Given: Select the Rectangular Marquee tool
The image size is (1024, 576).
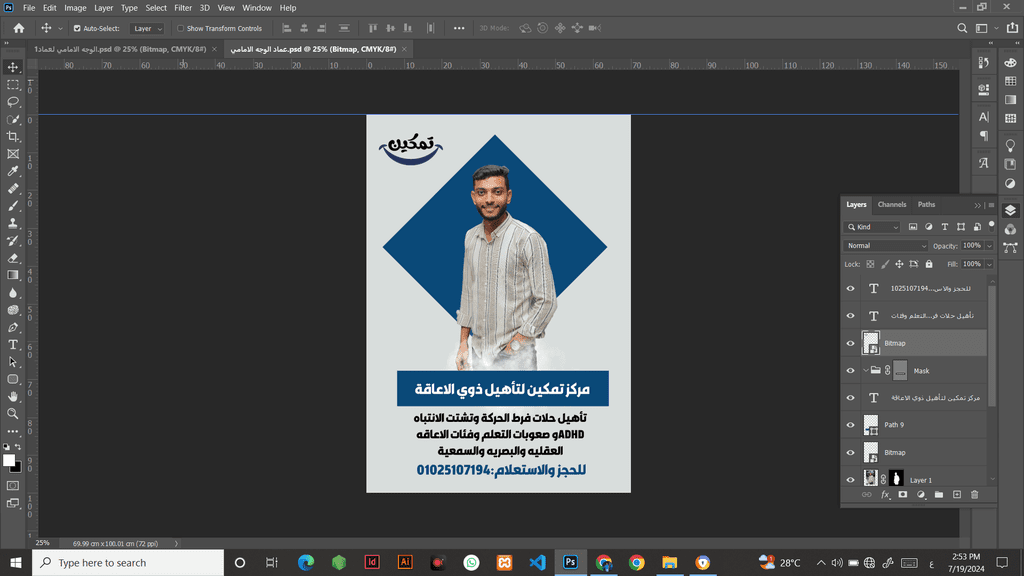Looking at the screenshot, I should click(x=13, y=85).
